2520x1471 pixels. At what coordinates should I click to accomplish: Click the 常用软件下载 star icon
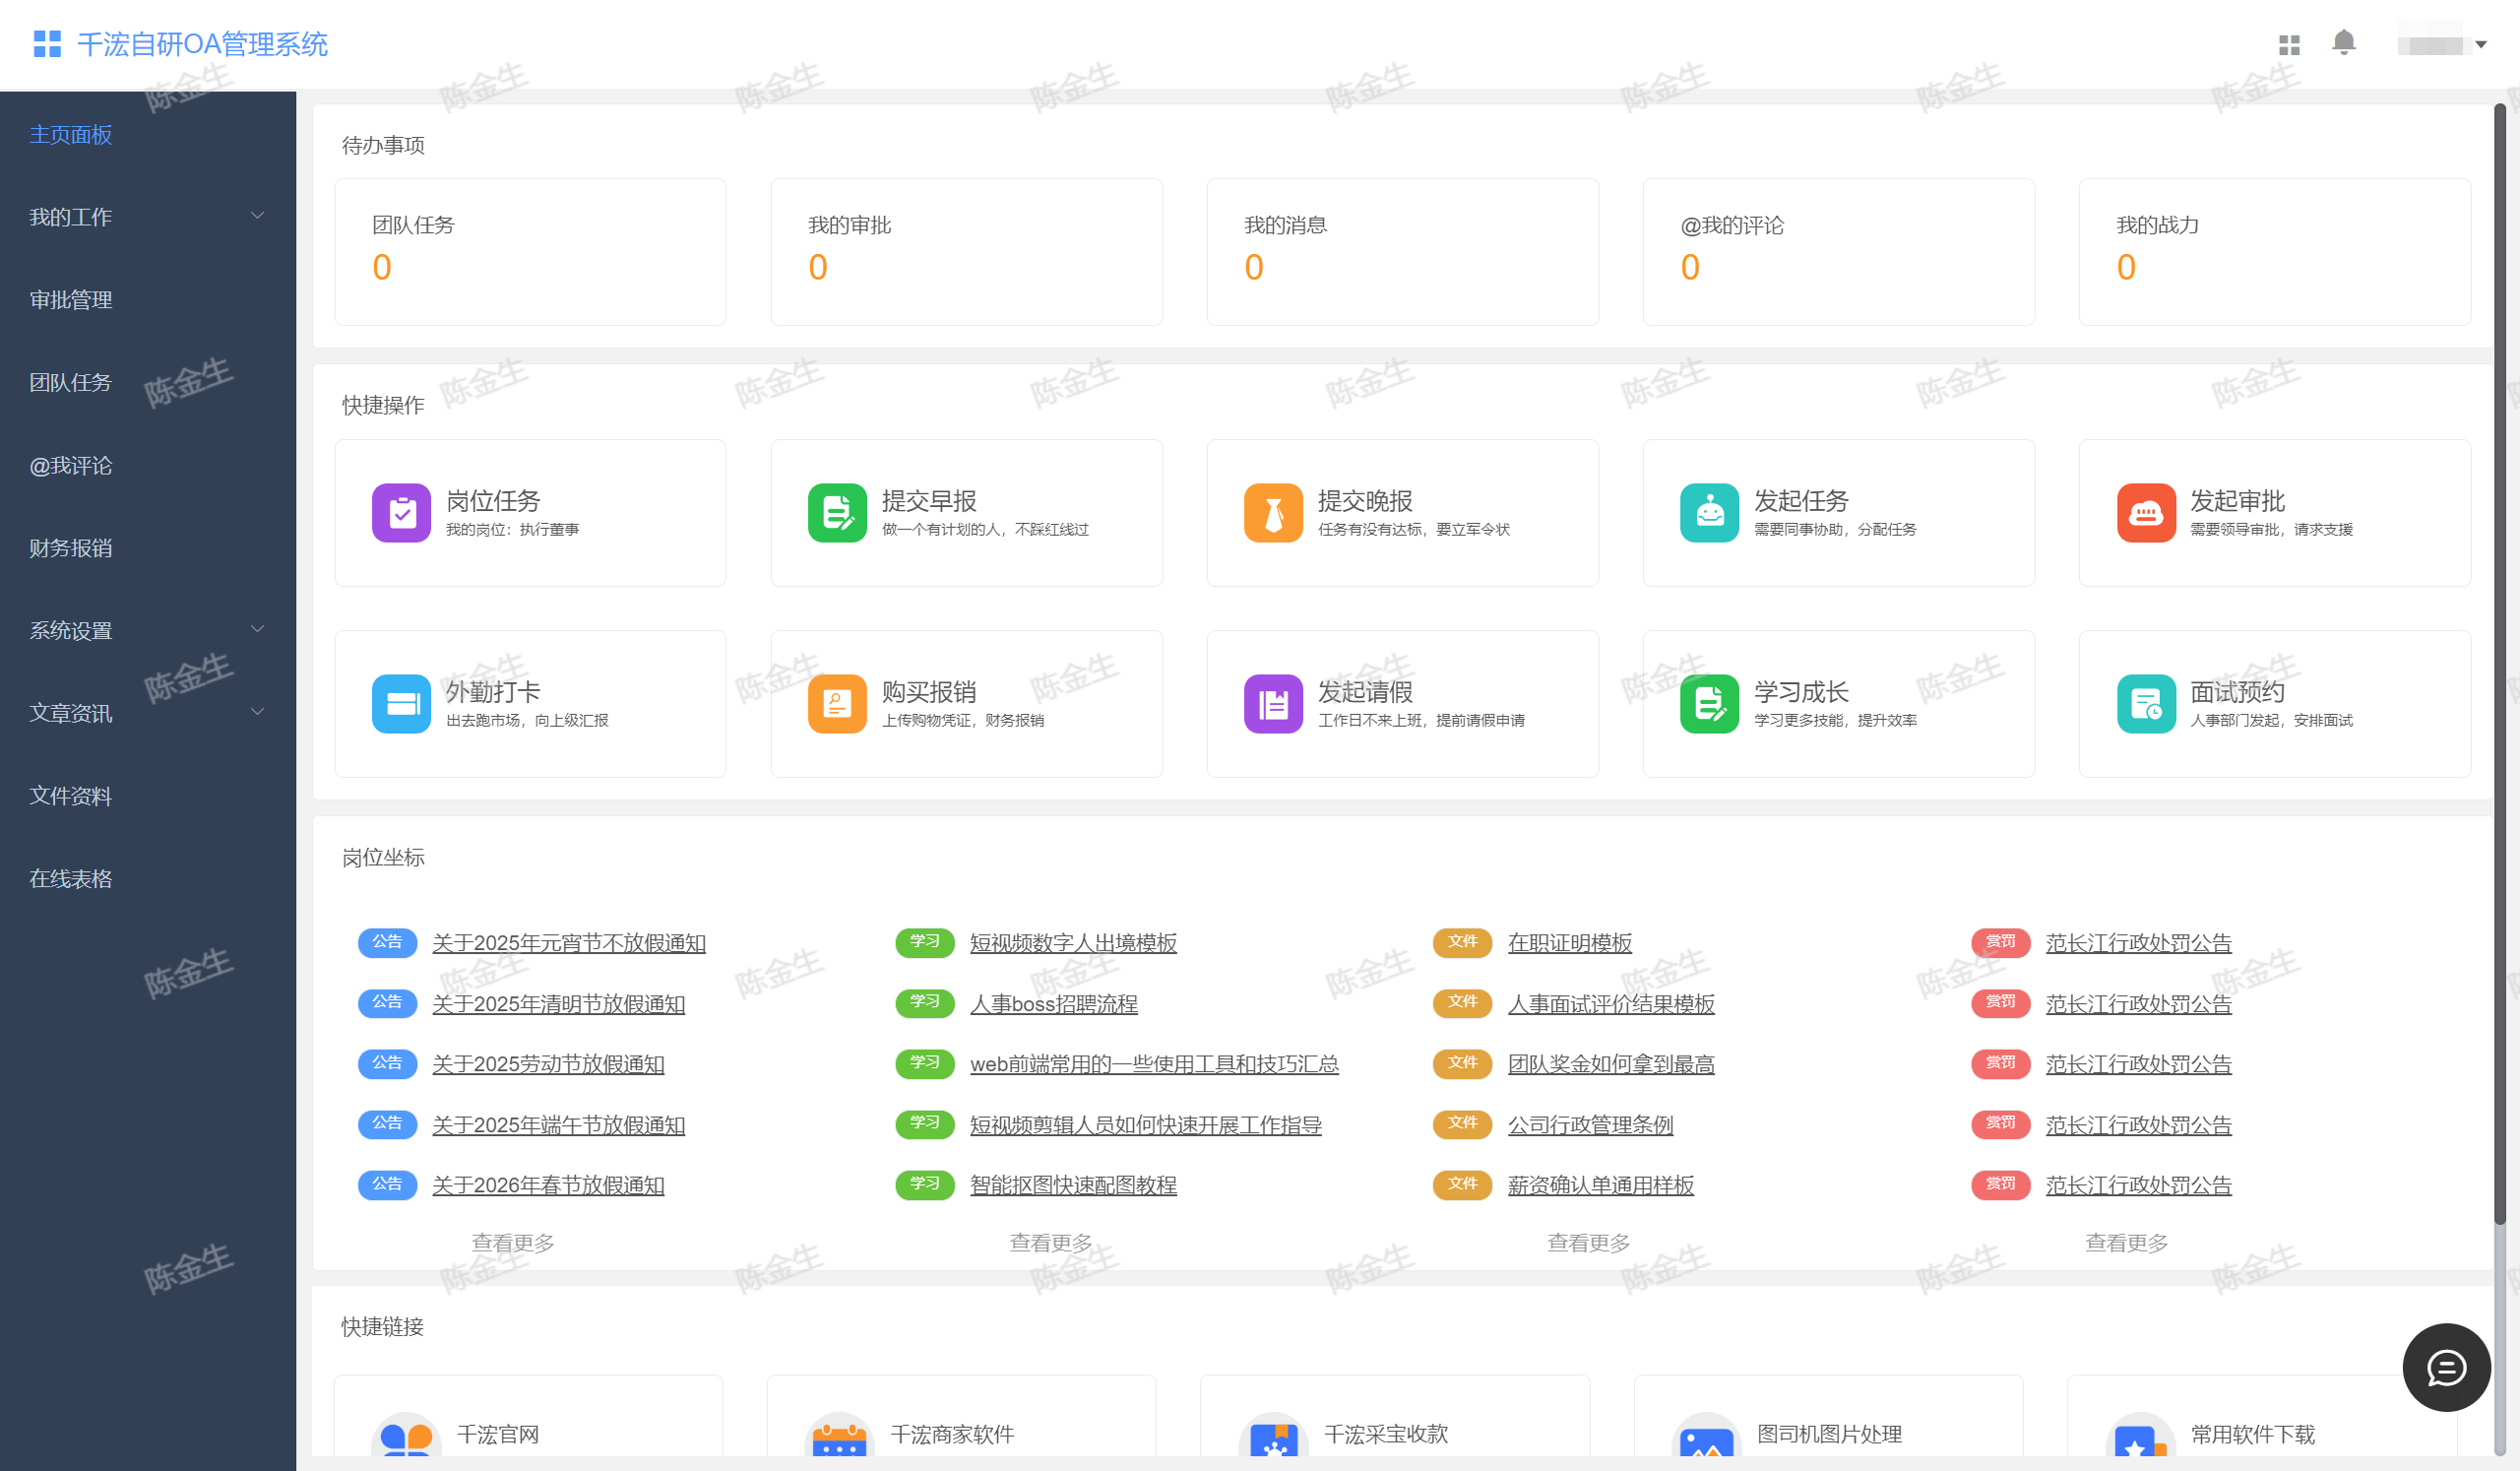click(2140, 1436)
